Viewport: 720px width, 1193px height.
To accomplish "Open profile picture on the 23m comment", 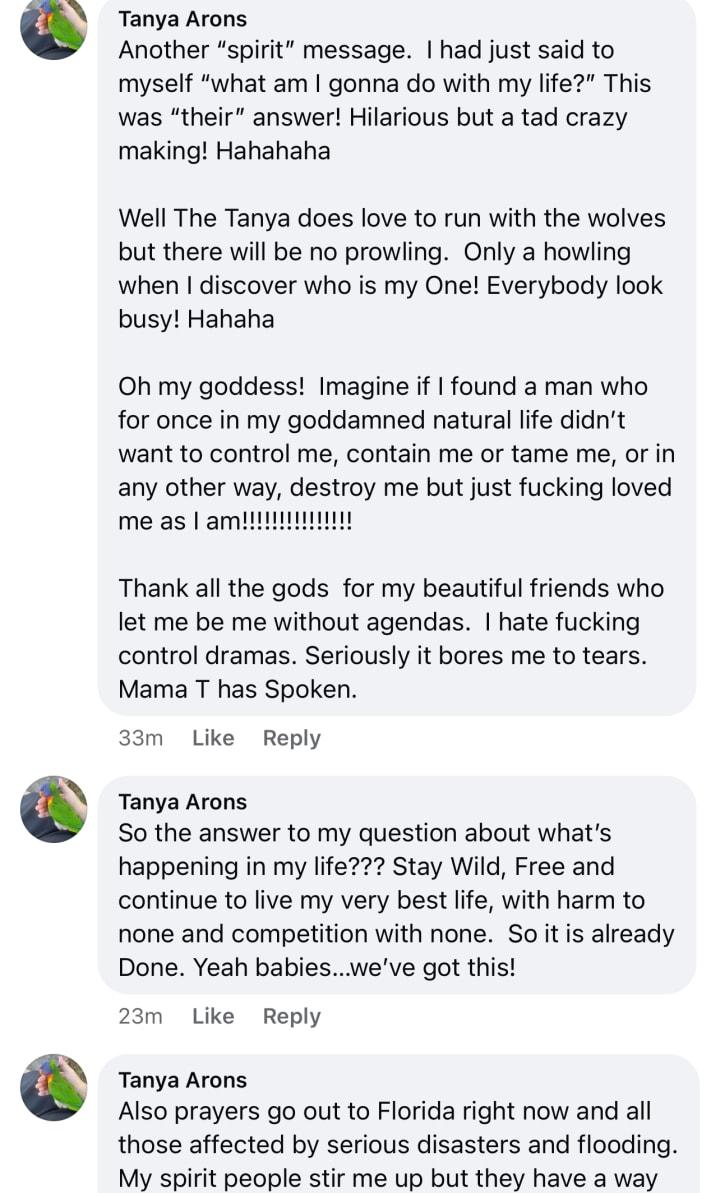I will [x=54, y=809].
